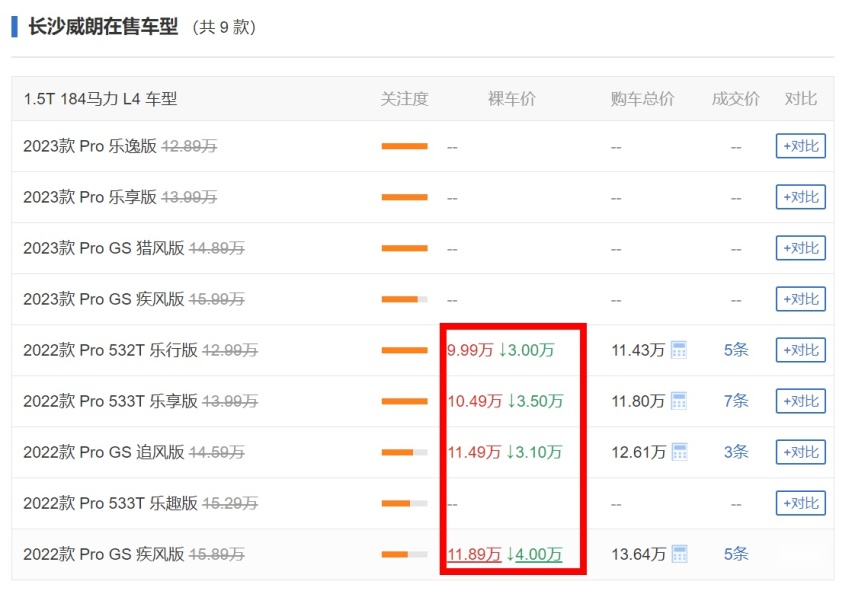
Task: Click the 11.89万 bare car price
Action: coord(474,554)
